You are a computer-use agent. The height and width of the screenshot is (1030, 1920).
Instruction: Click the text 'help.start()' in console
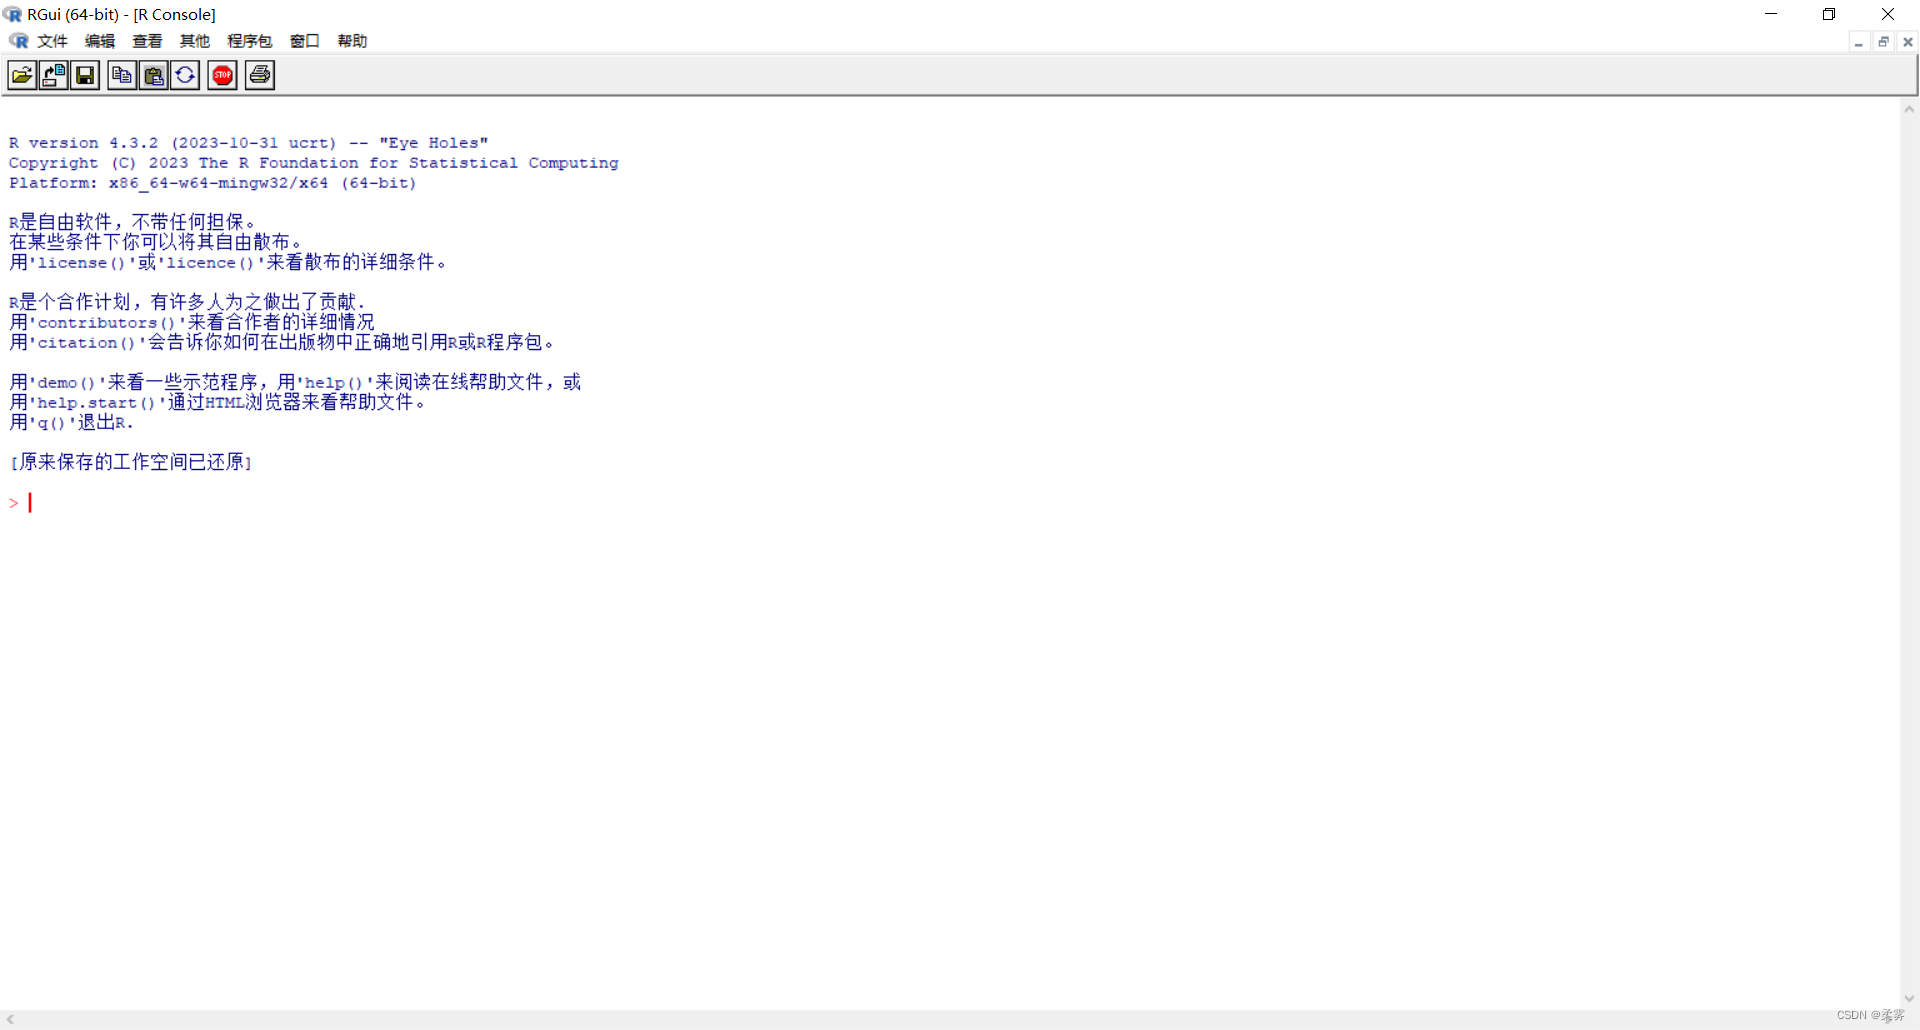(96, 403)
